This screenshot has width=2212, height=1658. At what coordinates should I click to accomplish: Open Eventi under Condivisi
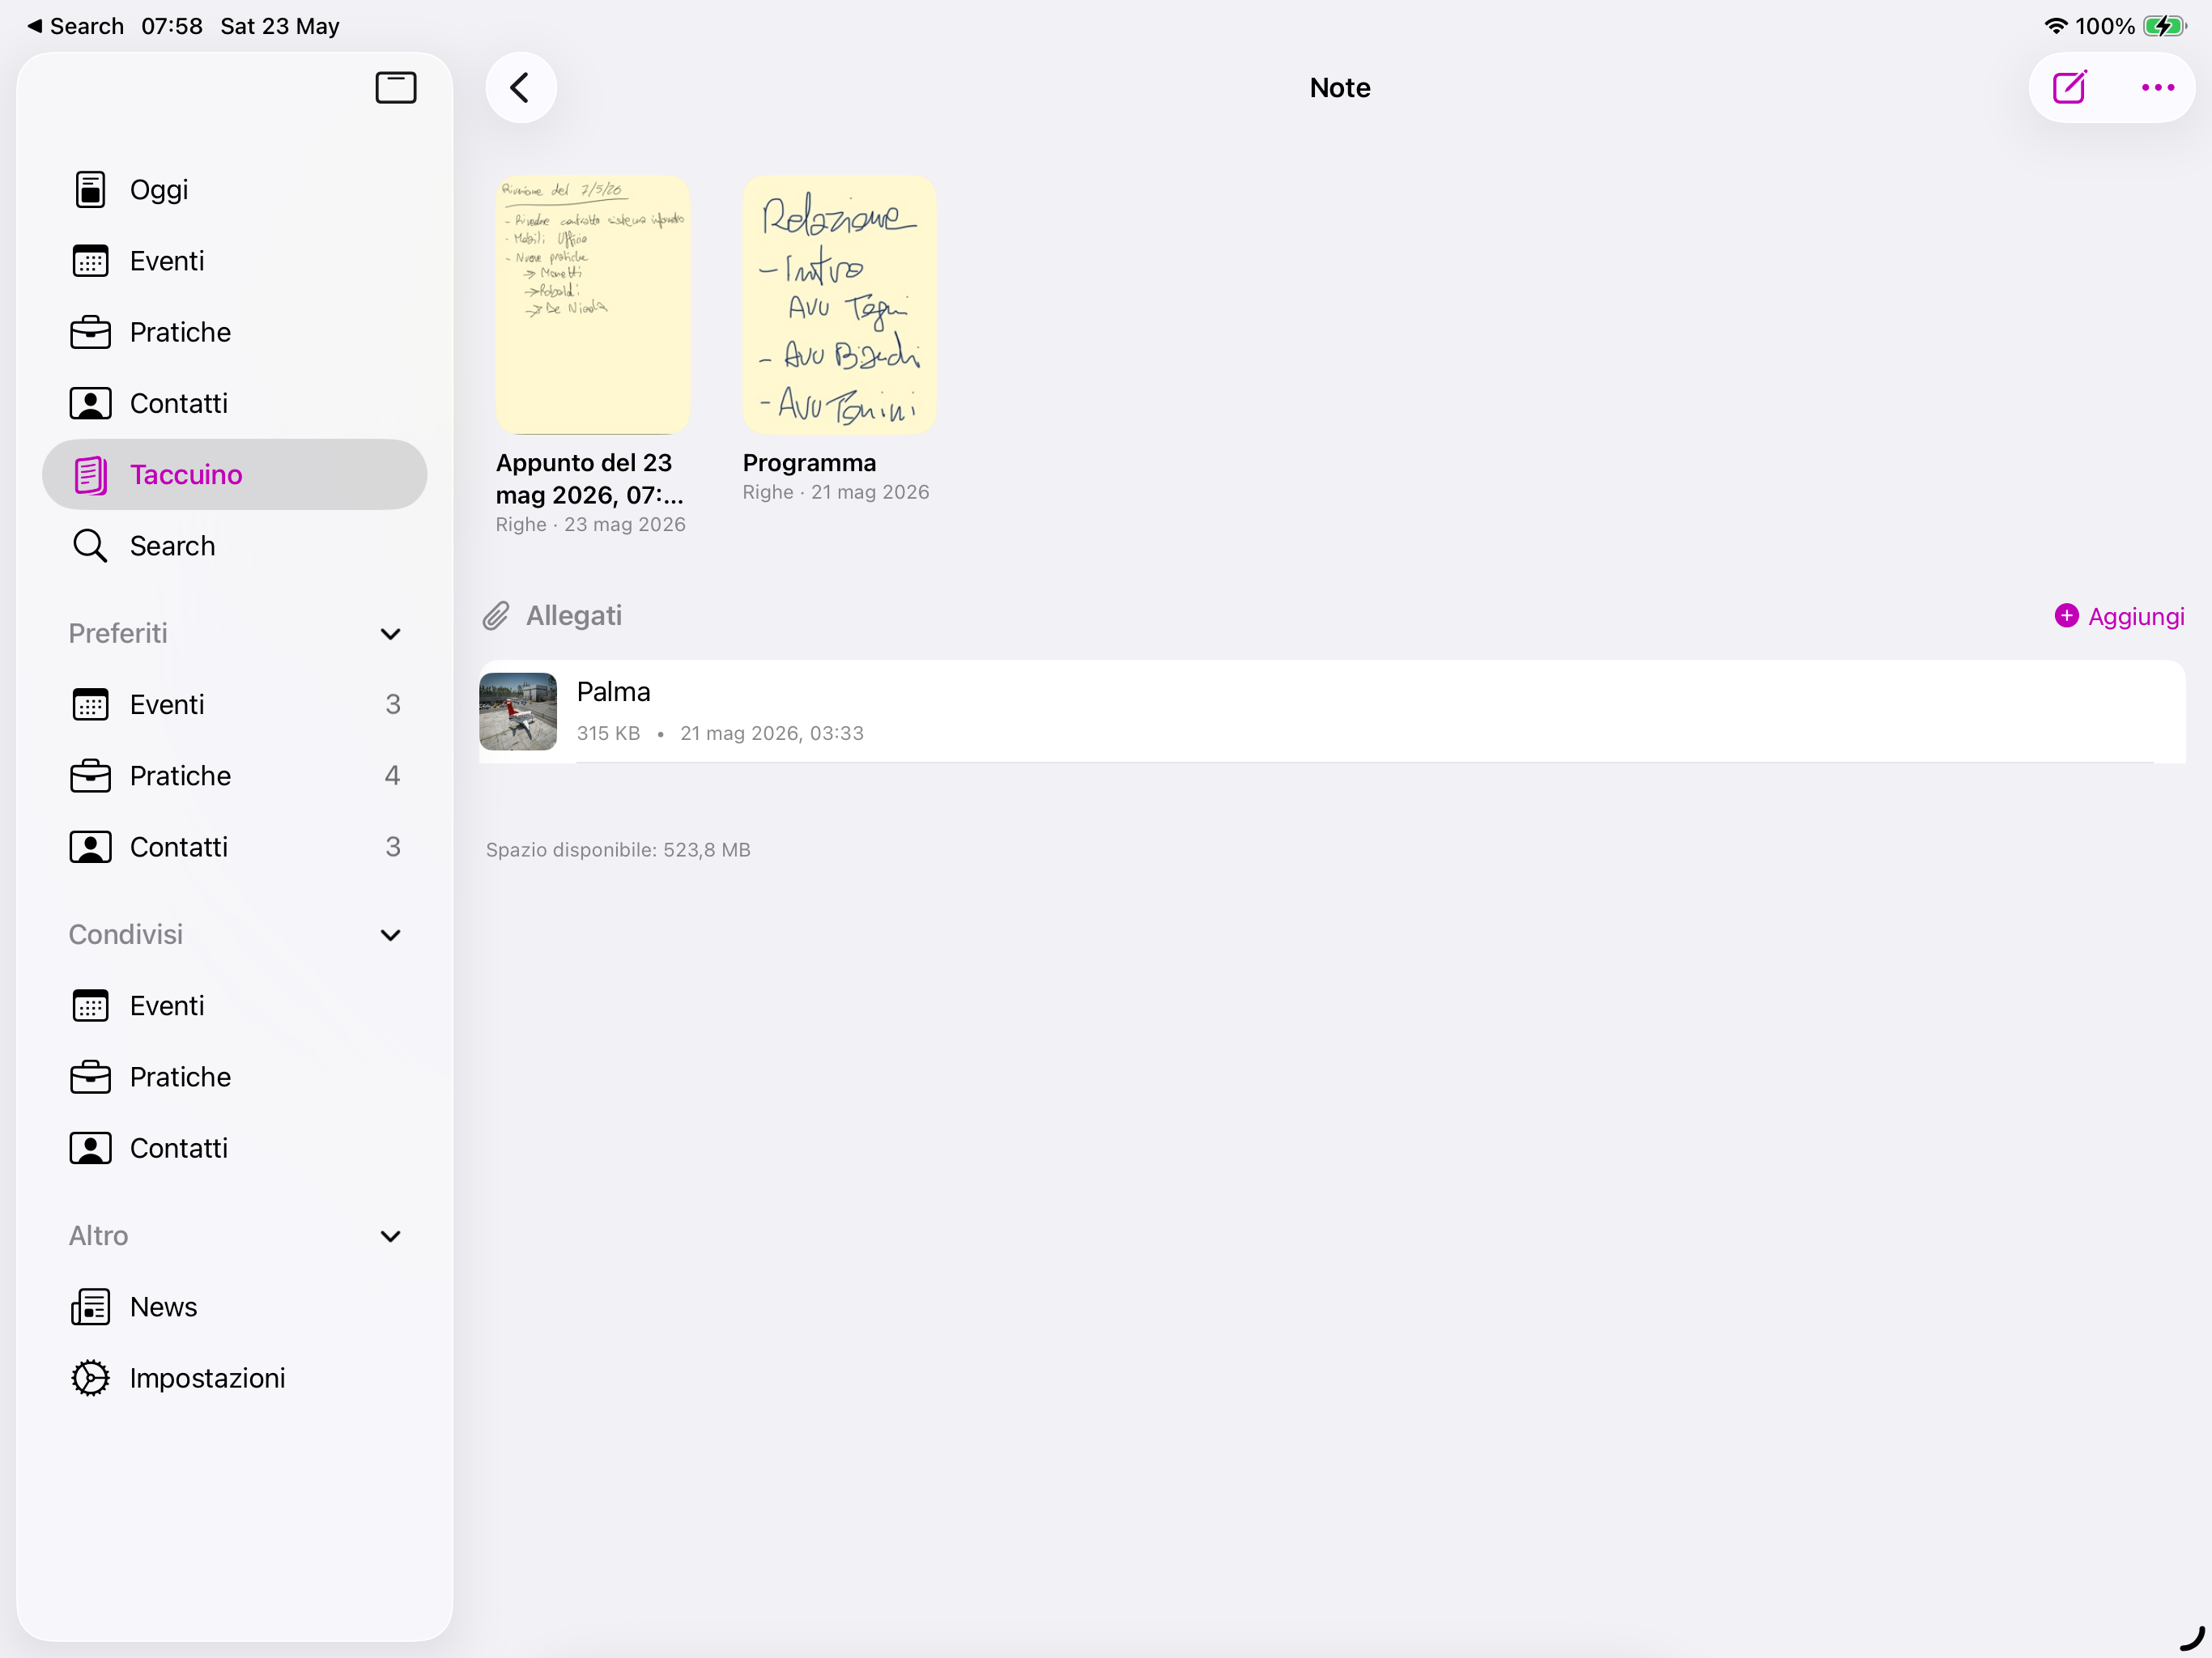234,1006
